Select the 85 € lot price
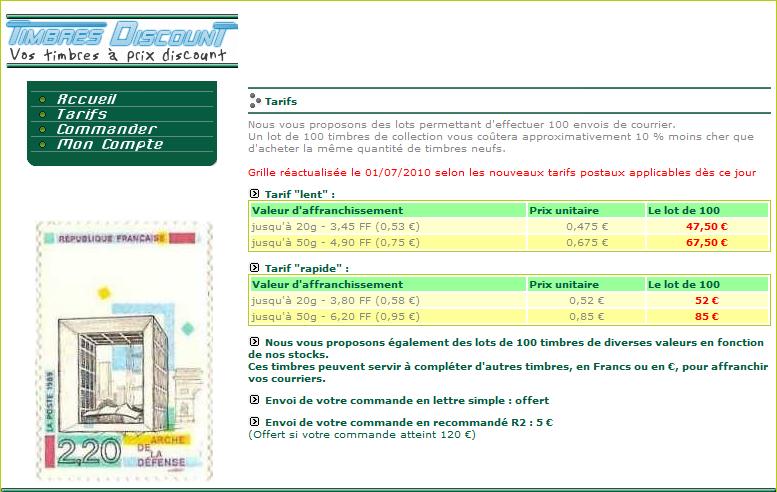Viewport: 777px width, 492px height. (706, 318)
